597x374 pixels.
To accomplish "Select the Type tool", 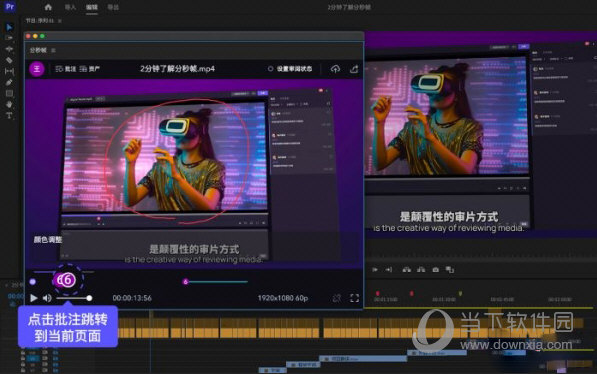I will click(9, 115).
